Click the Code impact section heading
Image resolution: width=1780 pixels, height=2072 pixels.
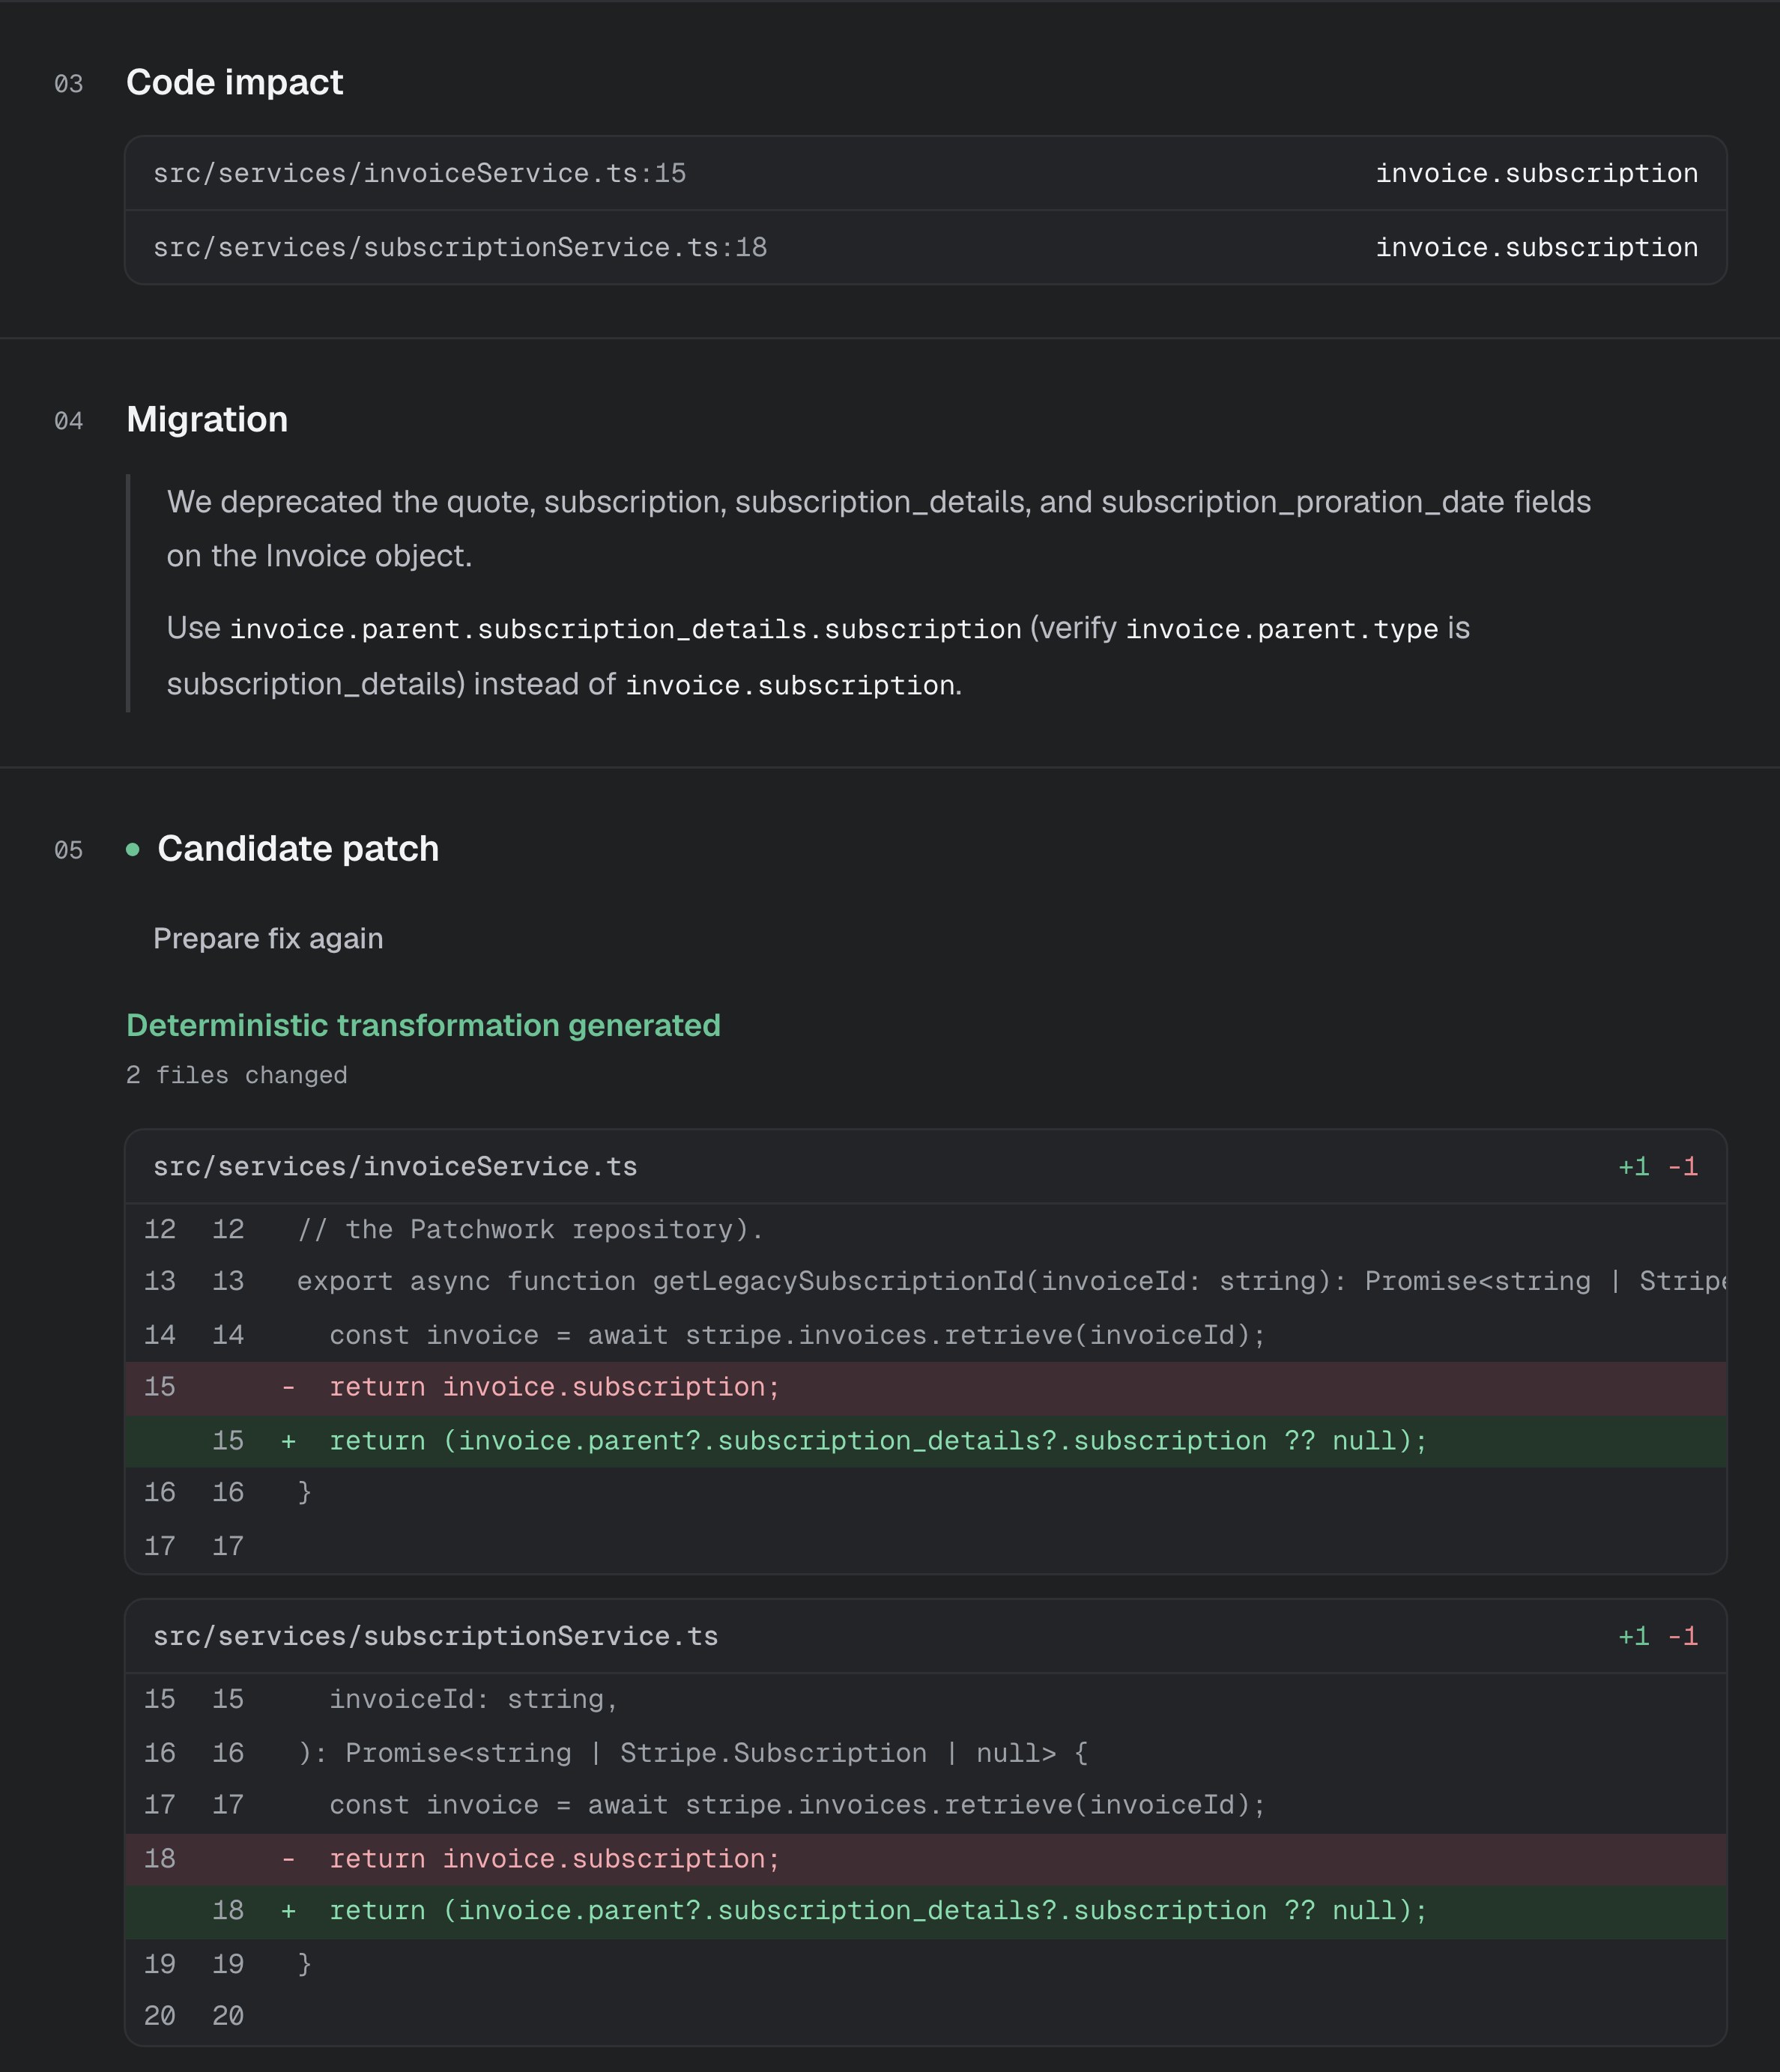pyautogui.click(x=234, y=82)
